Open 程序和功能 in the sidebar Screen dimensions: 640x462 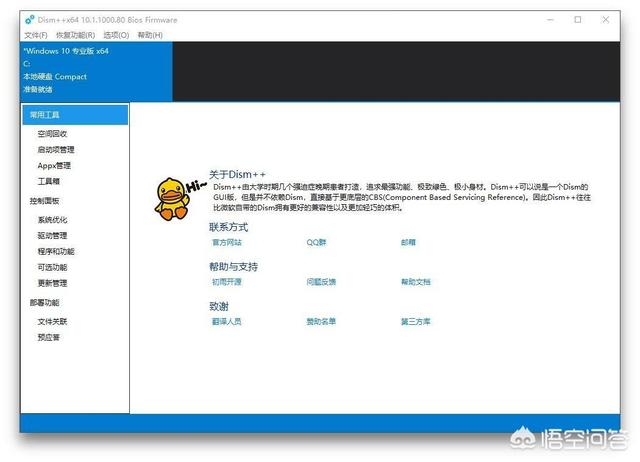[x=56, y=251]
